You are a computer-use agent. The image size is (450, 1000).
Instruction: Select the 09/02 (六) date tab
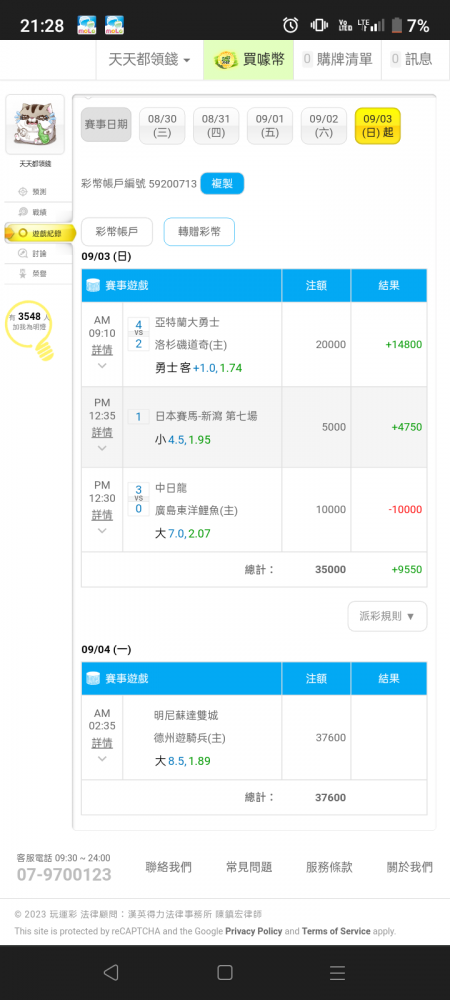click(324, 125)
